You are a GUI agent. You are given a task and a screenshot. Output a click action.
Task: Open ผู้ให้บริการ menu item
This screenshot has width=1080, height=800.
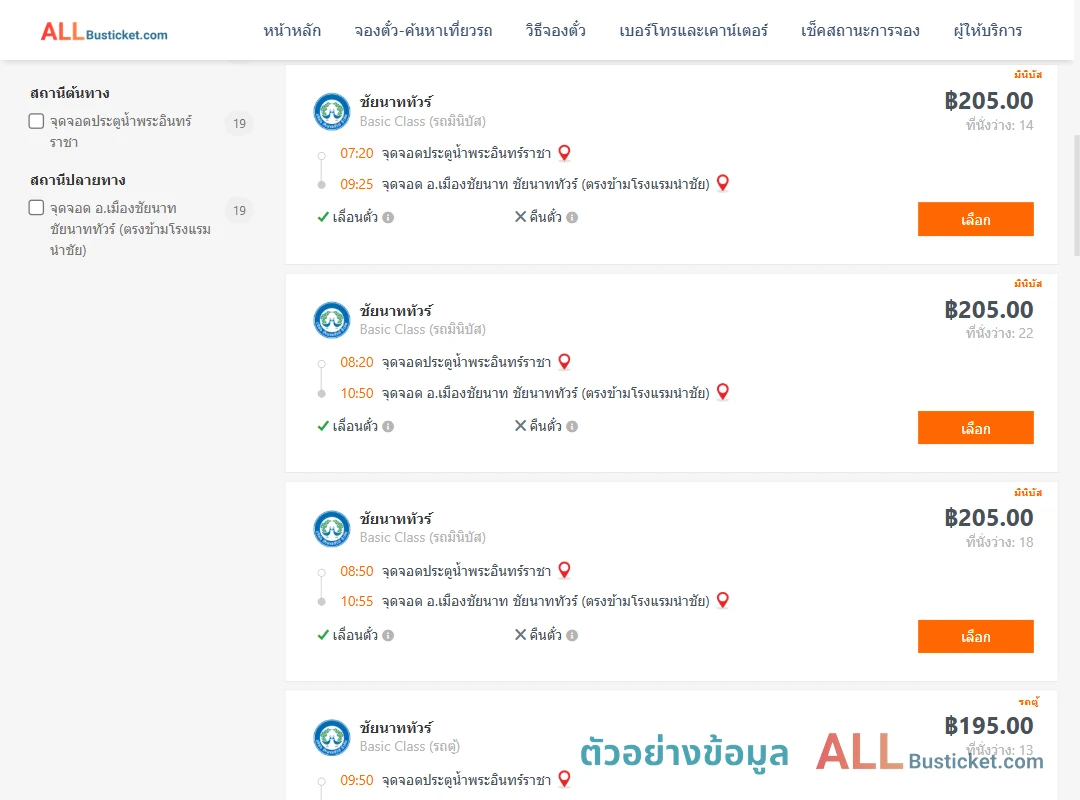click(987, 30)
